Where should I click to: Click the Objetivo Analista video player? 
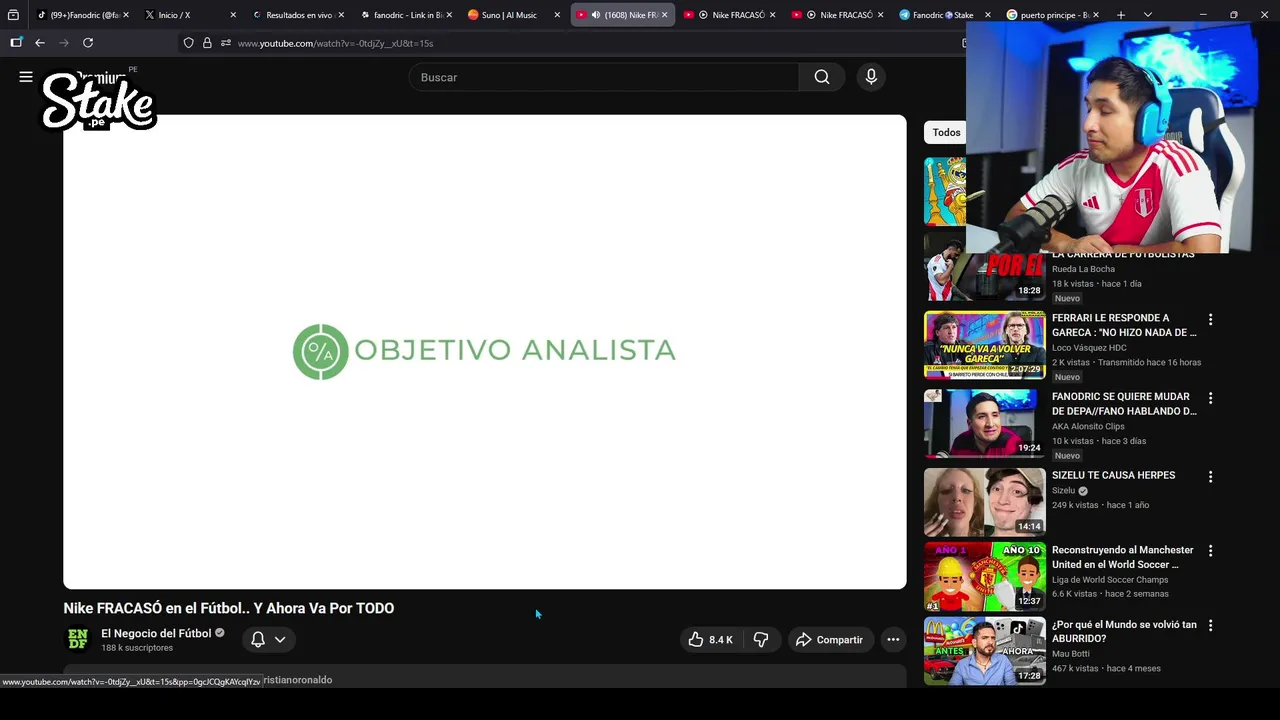tap(485, 352)
